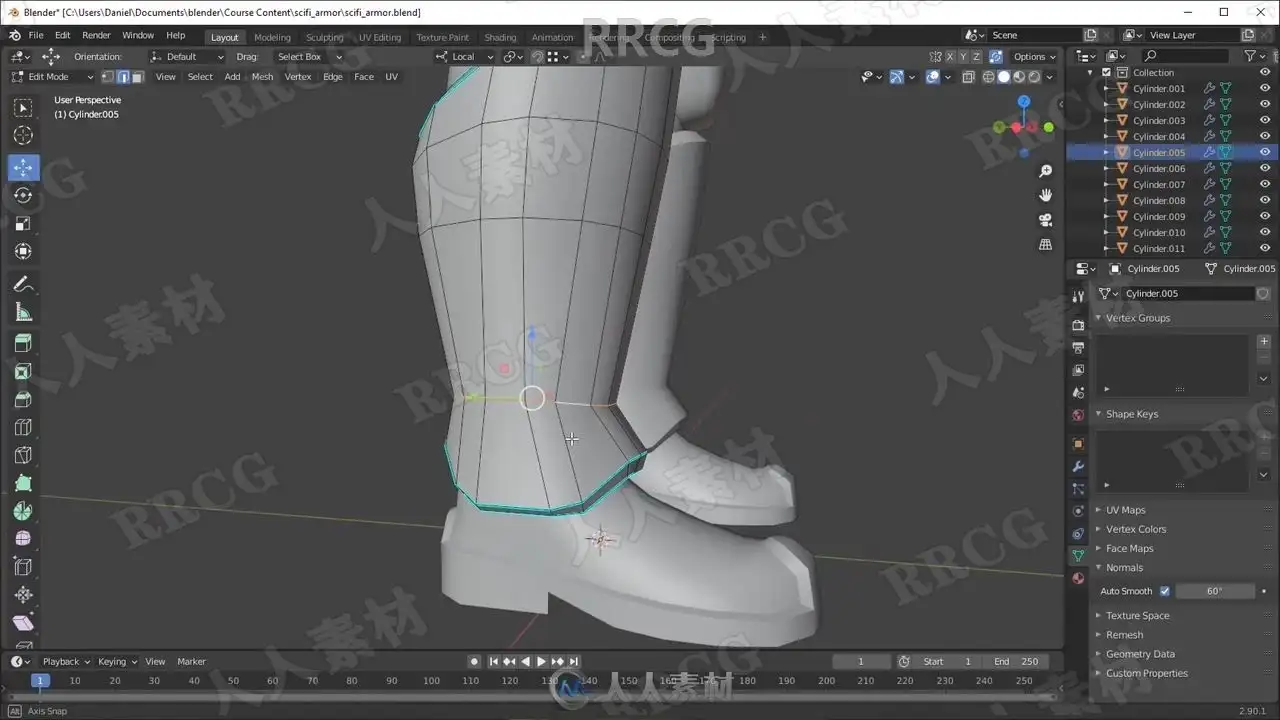
Task: Activate the Knife tool
Action: pyautogui.click(x=23, y=455)
